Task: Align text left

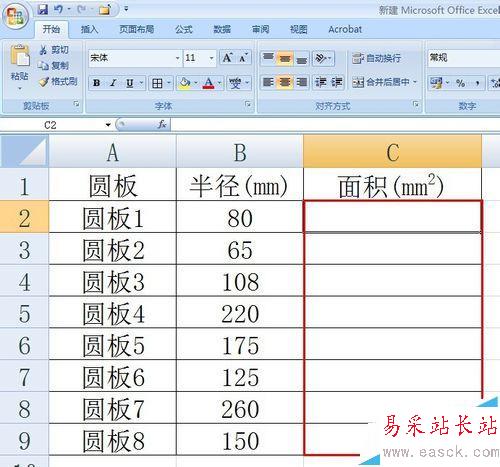Action: (x=268, y=82)
